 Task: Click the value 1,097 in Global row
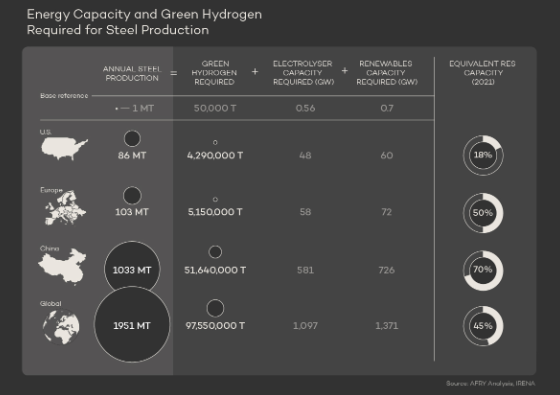tap(305, 326)
